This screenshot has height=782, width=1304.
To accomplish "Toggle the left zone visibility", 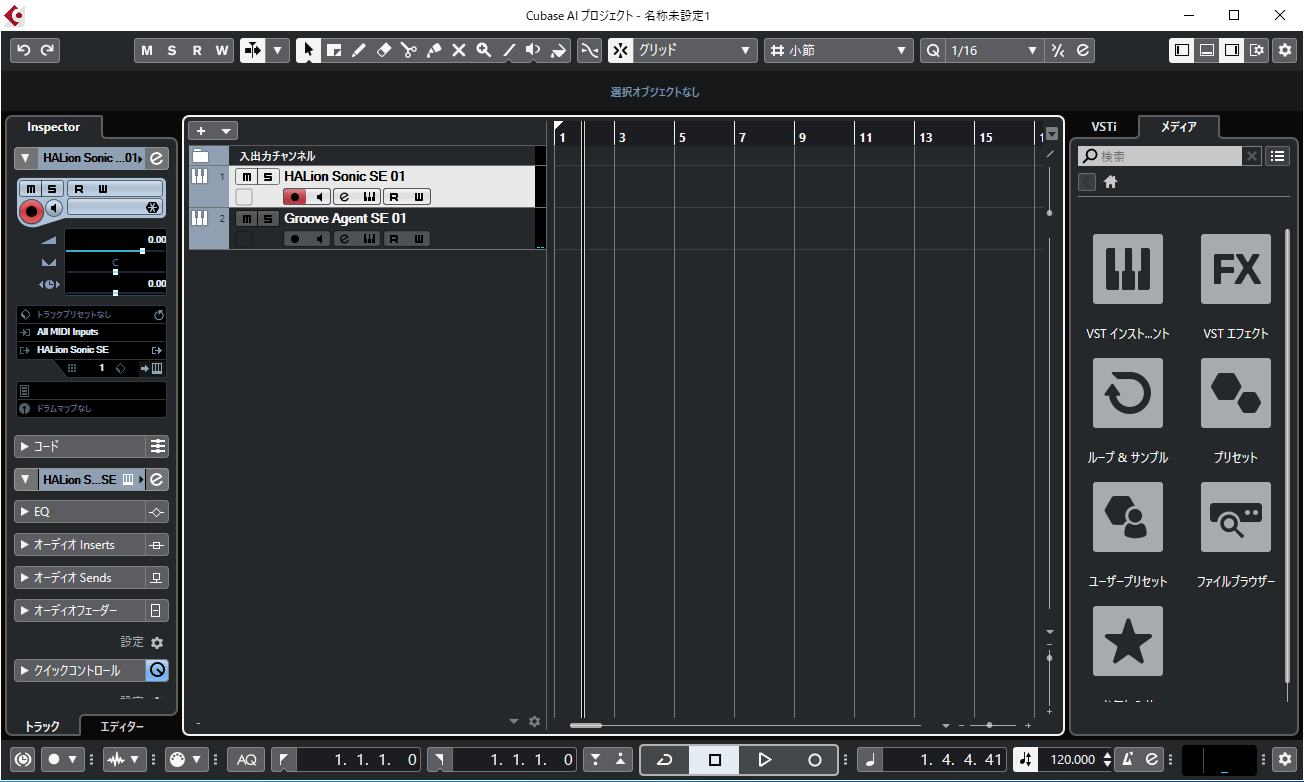I will (1183, 50).
